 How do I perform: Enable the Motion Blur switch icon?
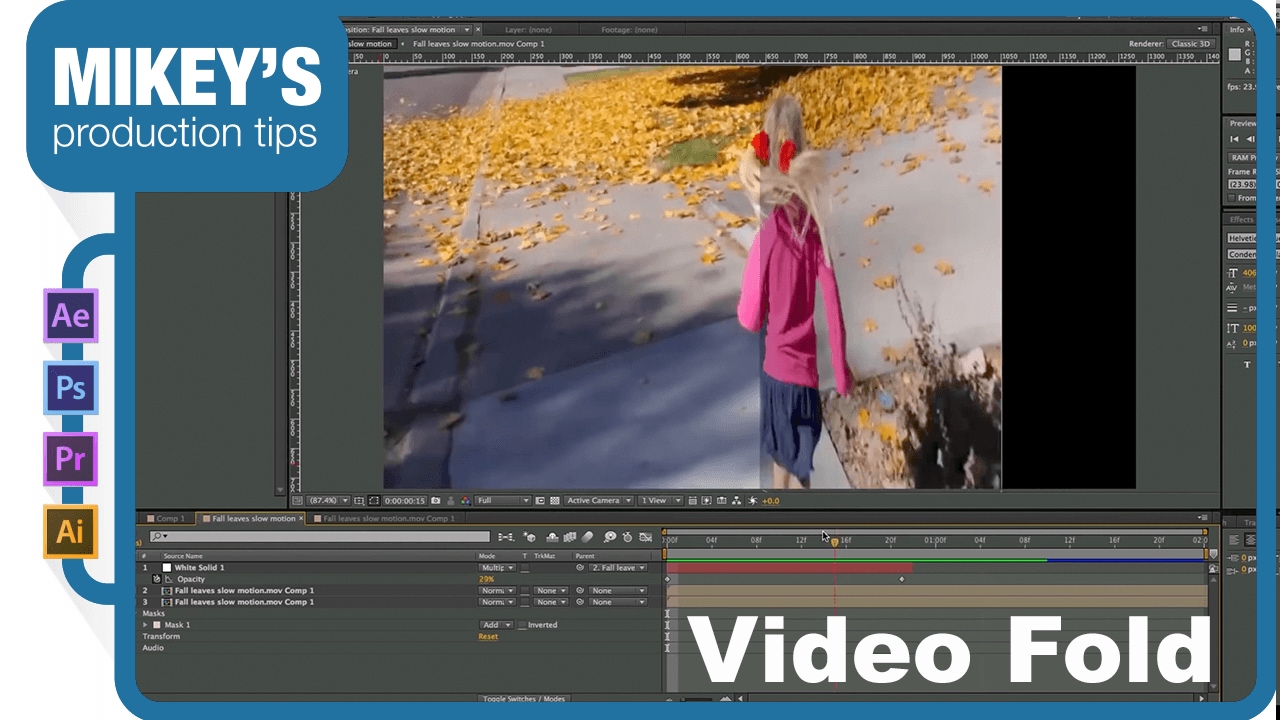588,537
